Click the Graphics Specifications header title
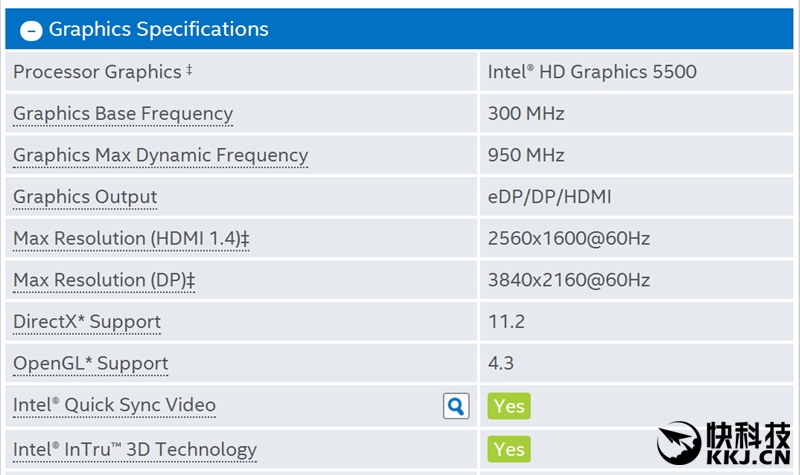 pos(158,30)
